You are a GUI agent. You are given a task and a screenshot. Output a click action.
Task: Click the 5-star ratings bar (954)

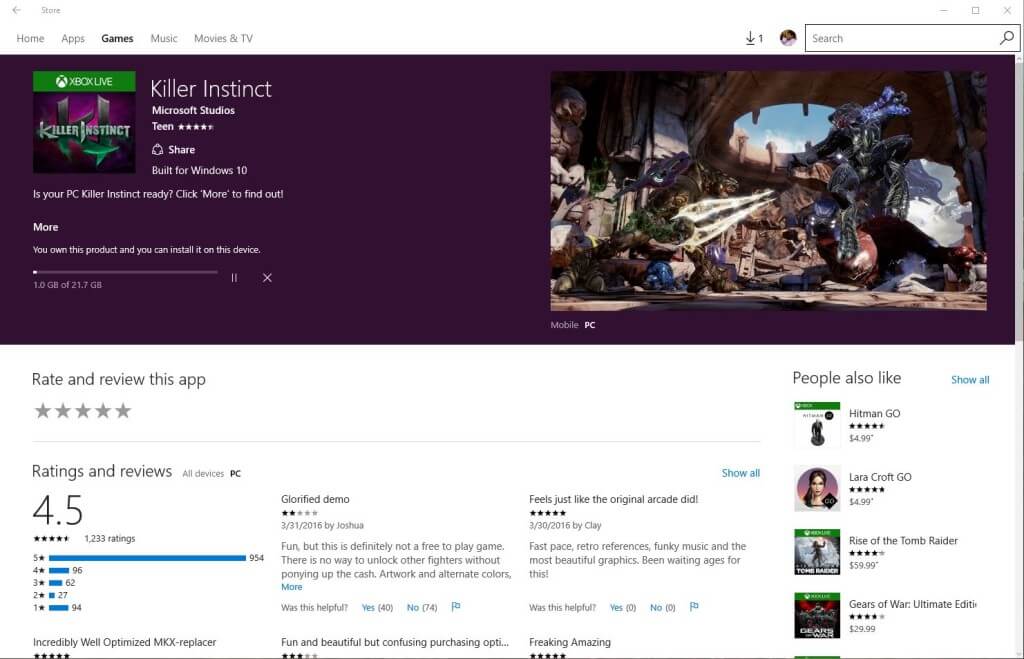147,558
